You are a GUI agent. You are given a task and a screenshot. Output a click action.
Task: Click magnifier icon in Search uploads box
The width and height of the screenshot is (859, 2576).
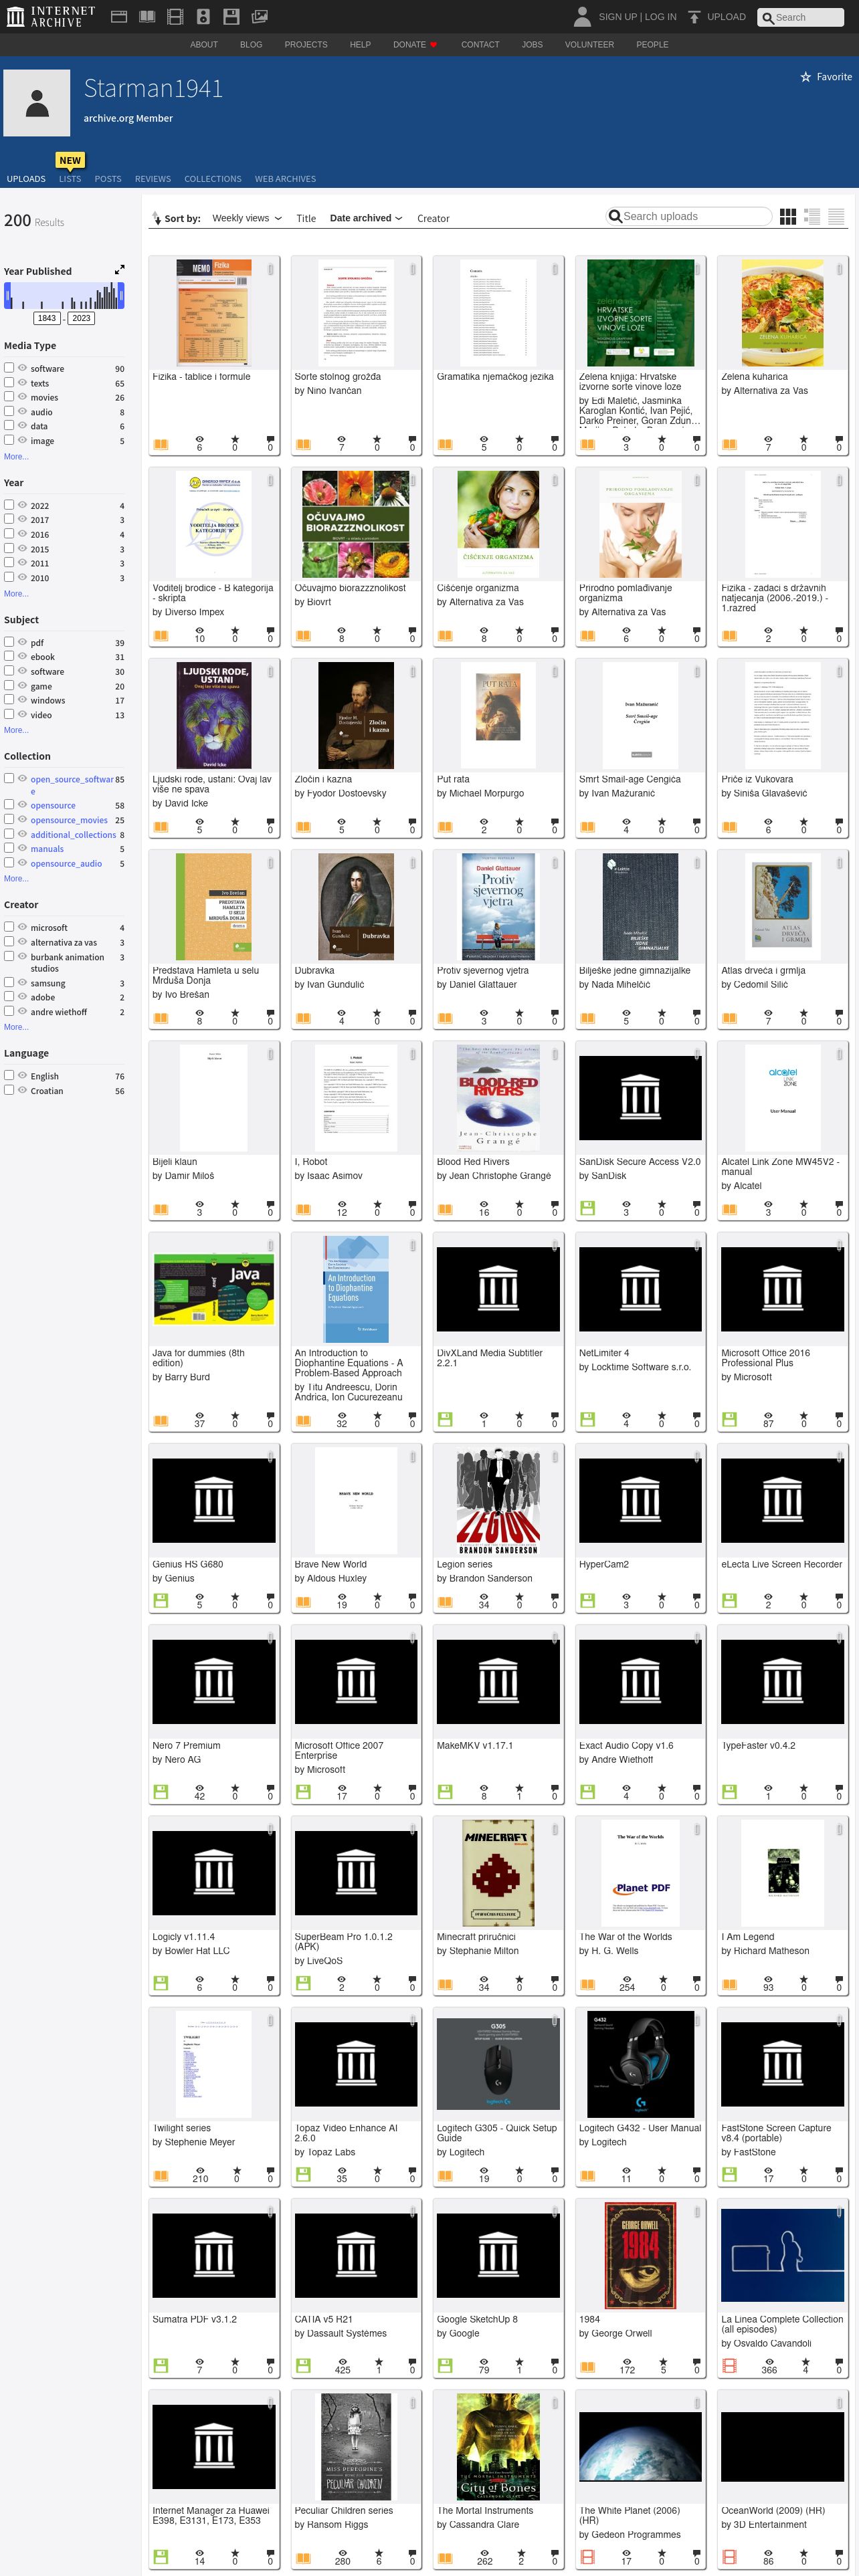click(615, 216)
